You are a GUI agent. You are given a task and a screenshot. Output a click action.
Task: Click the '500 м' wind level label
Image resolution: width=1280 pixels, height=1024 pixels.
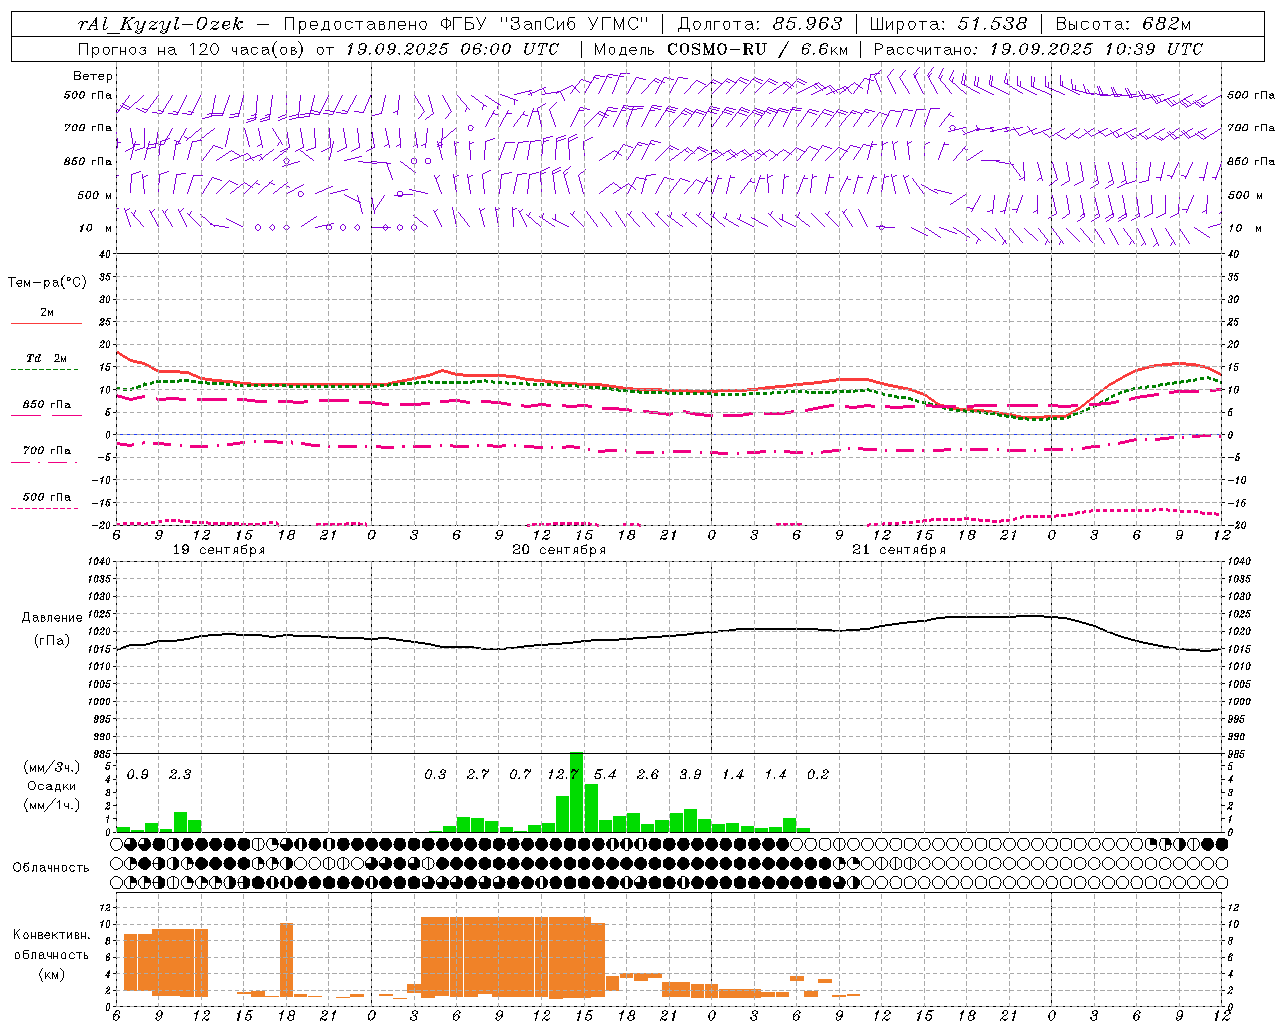[95, 195]
